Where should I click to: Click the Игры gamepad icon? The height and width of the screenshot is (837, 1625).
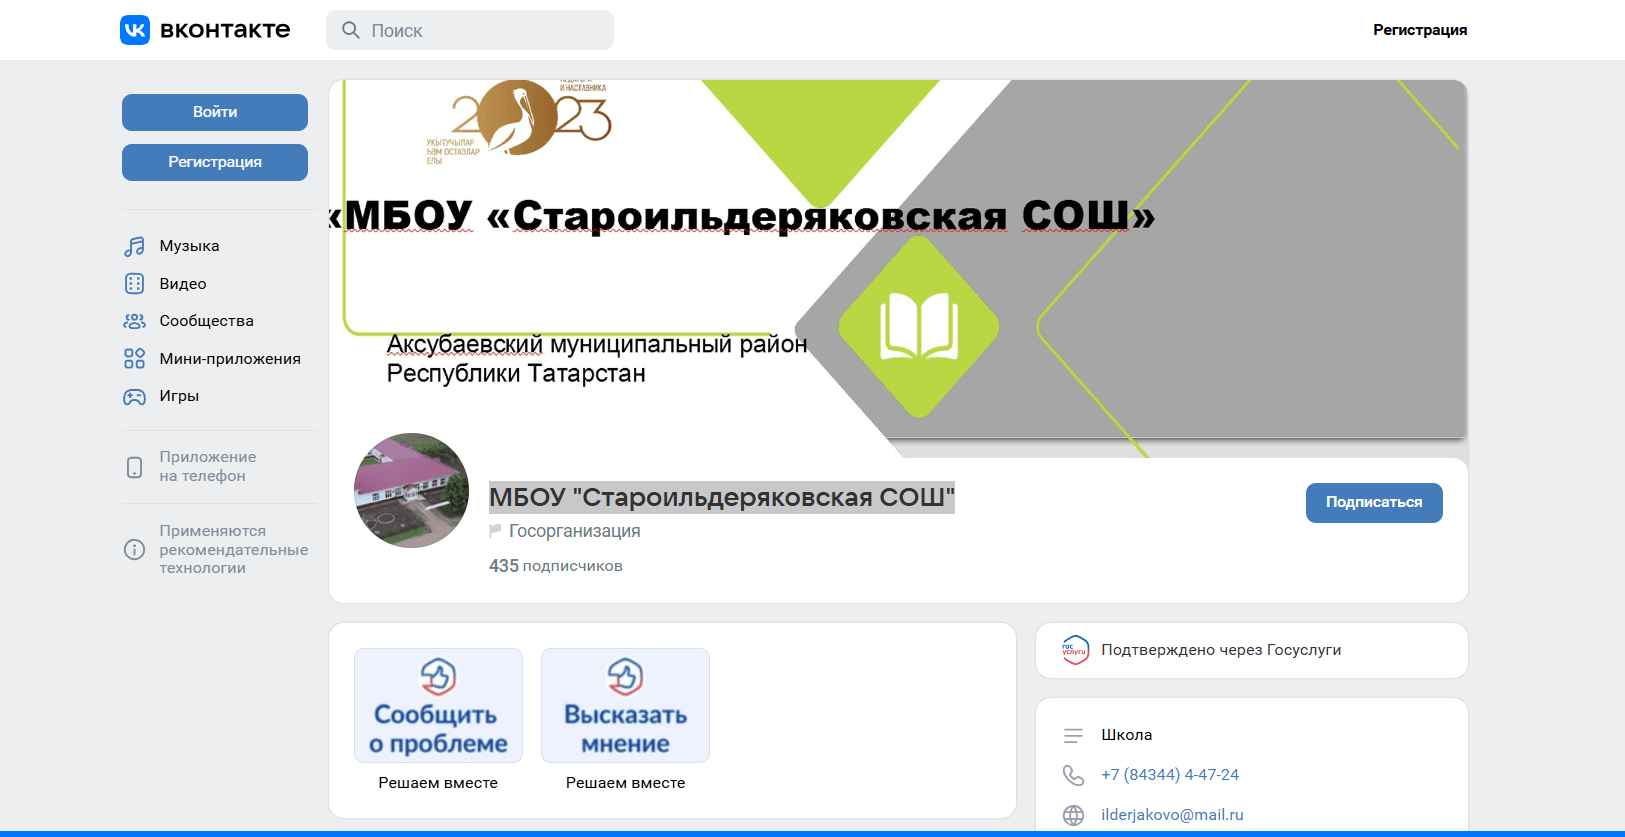click(134, 397)
